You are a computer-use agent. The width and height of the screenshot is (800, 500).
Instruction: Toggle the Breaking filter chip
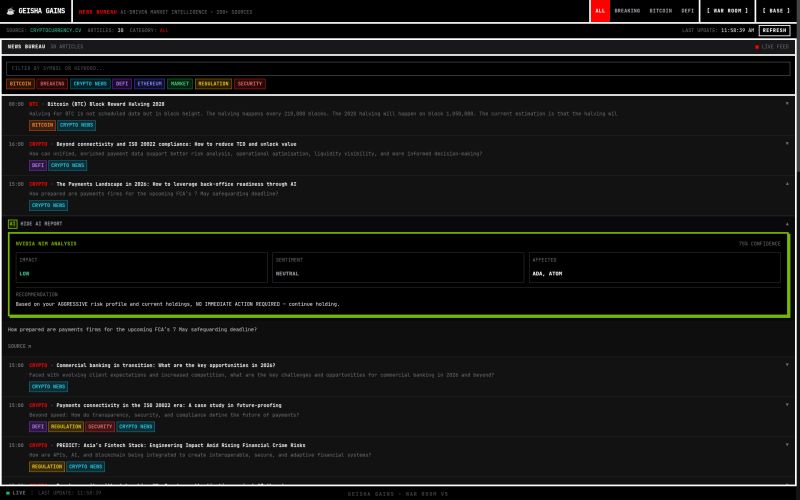point(52,84)
